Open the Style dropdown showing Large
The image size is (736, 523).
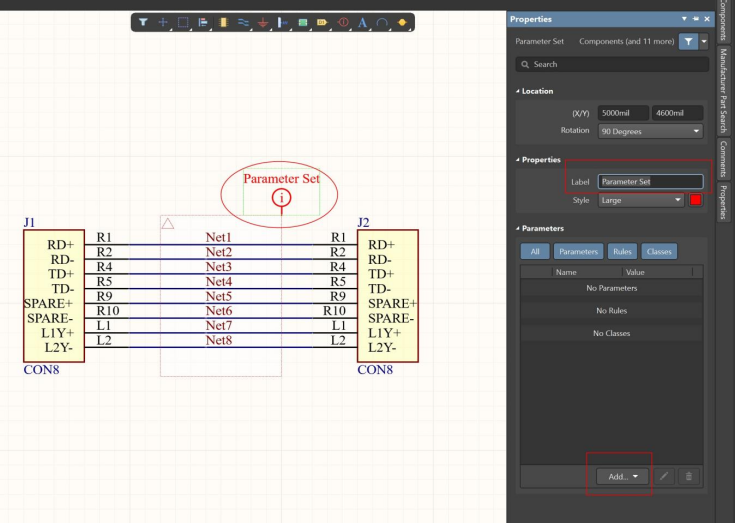(x=641, y=200)
